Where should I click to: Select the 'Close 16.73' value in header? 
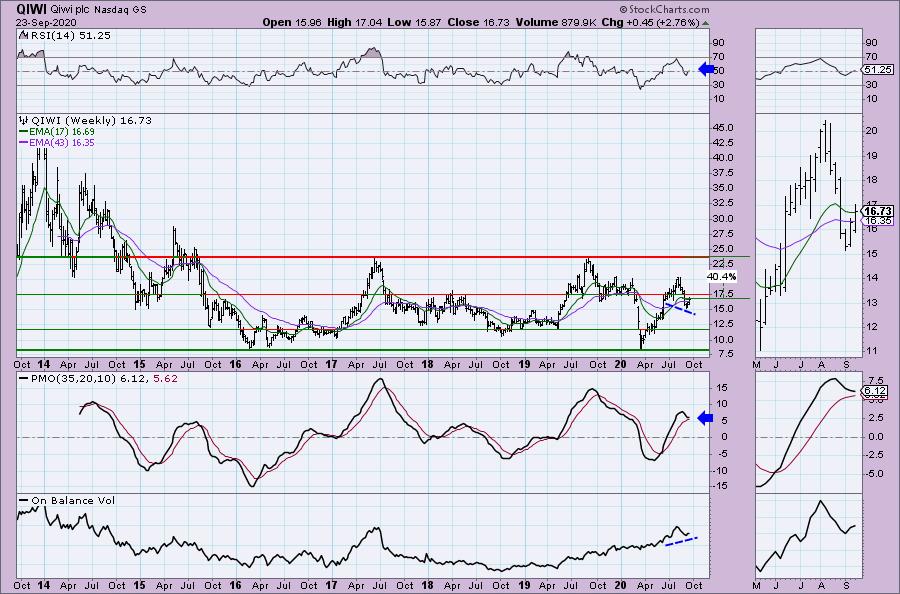[478, 22]
